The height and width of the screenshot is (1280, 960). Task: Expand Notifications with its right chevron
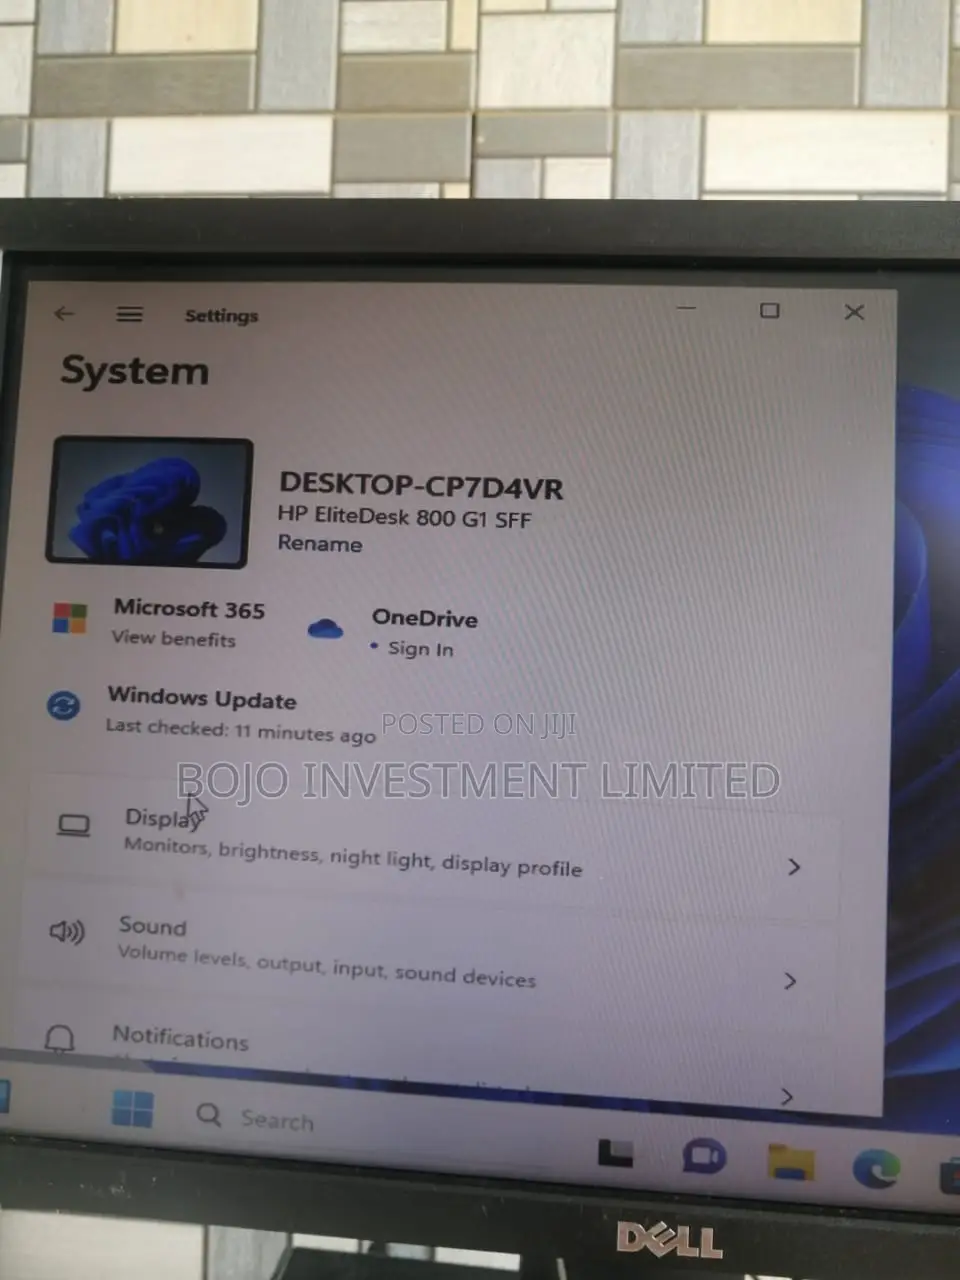(x=787, y=1096)
